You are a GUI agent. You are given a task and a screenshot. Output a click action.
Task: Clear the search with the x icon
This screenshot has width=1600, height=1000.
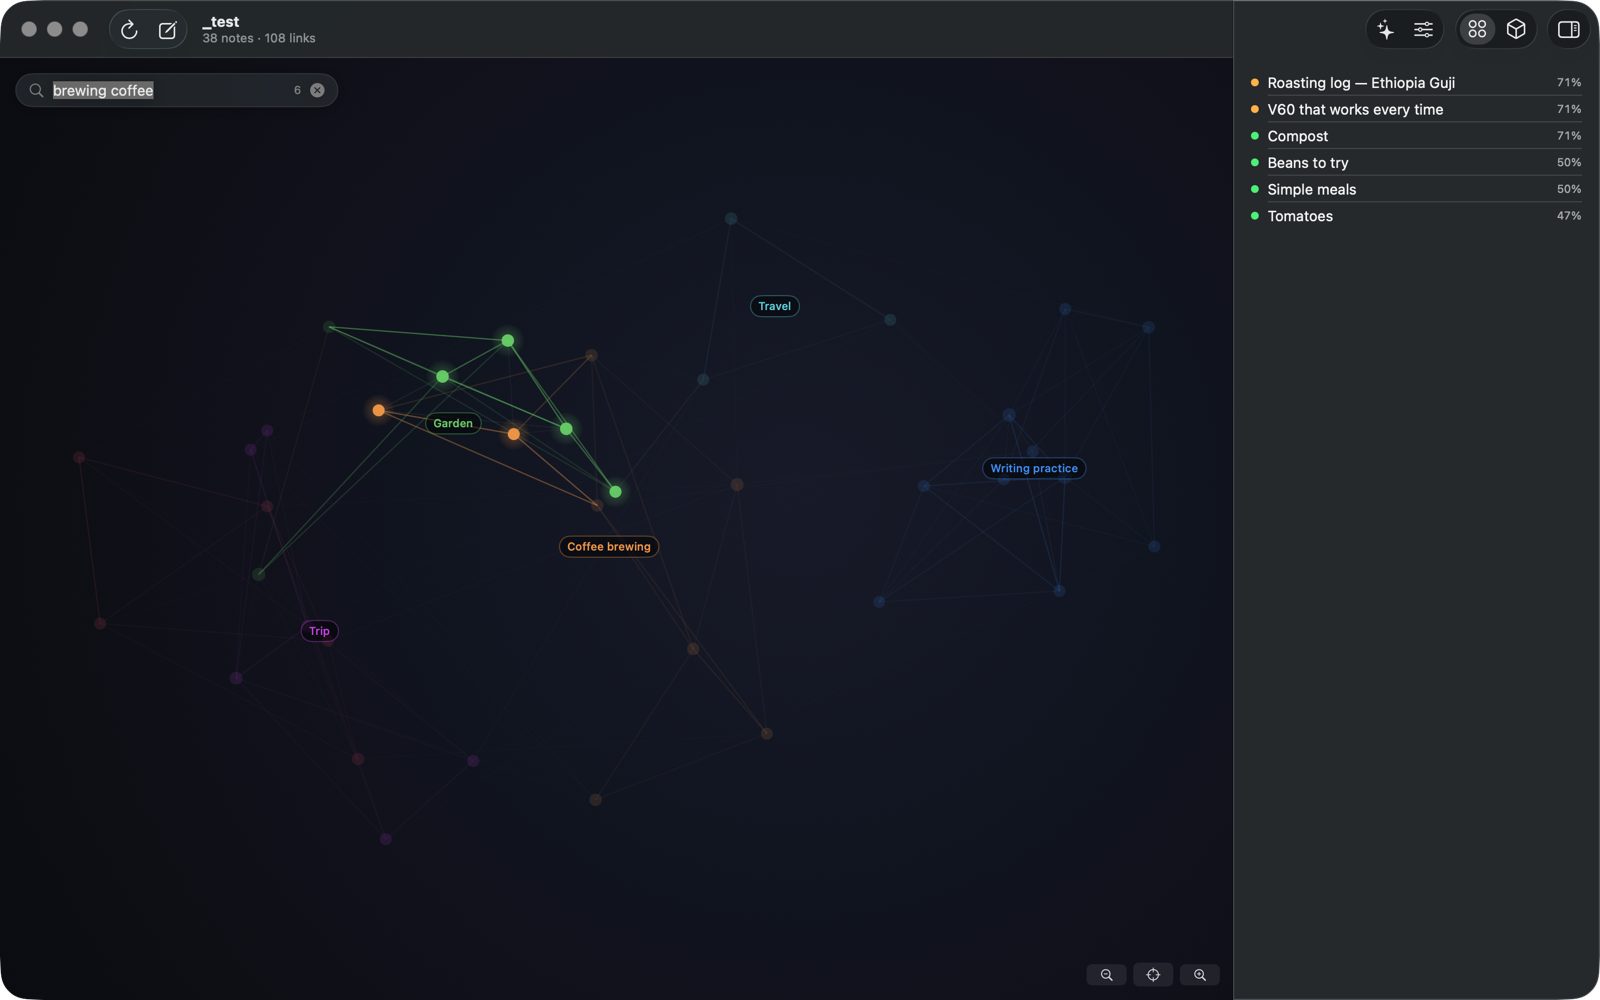coord(317,90)
